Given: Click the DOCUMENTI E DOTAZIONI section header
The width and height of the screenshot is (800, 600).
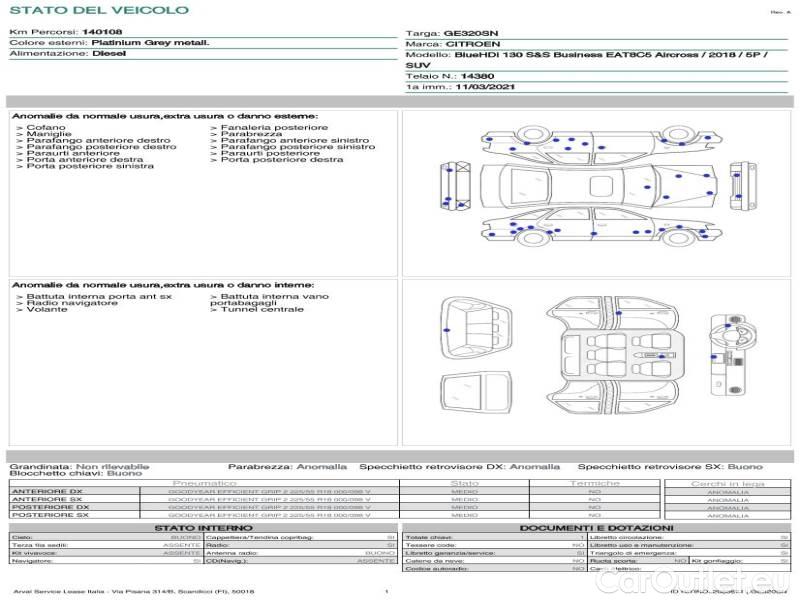Looking at the screenshot, I should [596, 527].
